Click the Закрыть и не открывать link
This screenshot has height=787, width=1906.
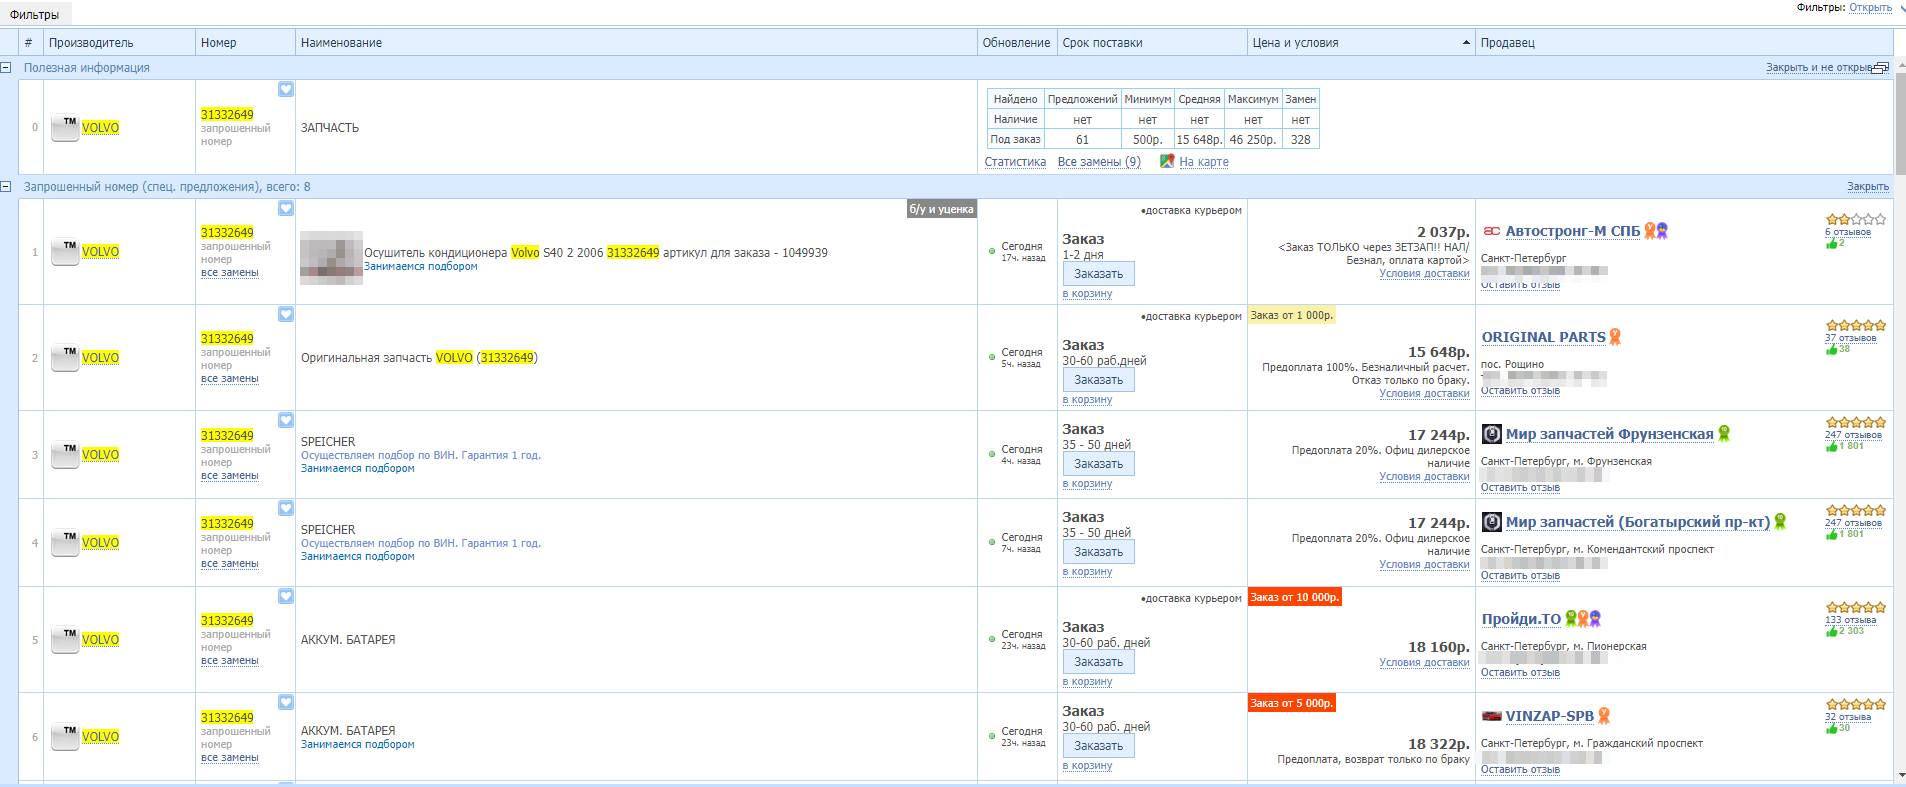(x=1819, y=68)
